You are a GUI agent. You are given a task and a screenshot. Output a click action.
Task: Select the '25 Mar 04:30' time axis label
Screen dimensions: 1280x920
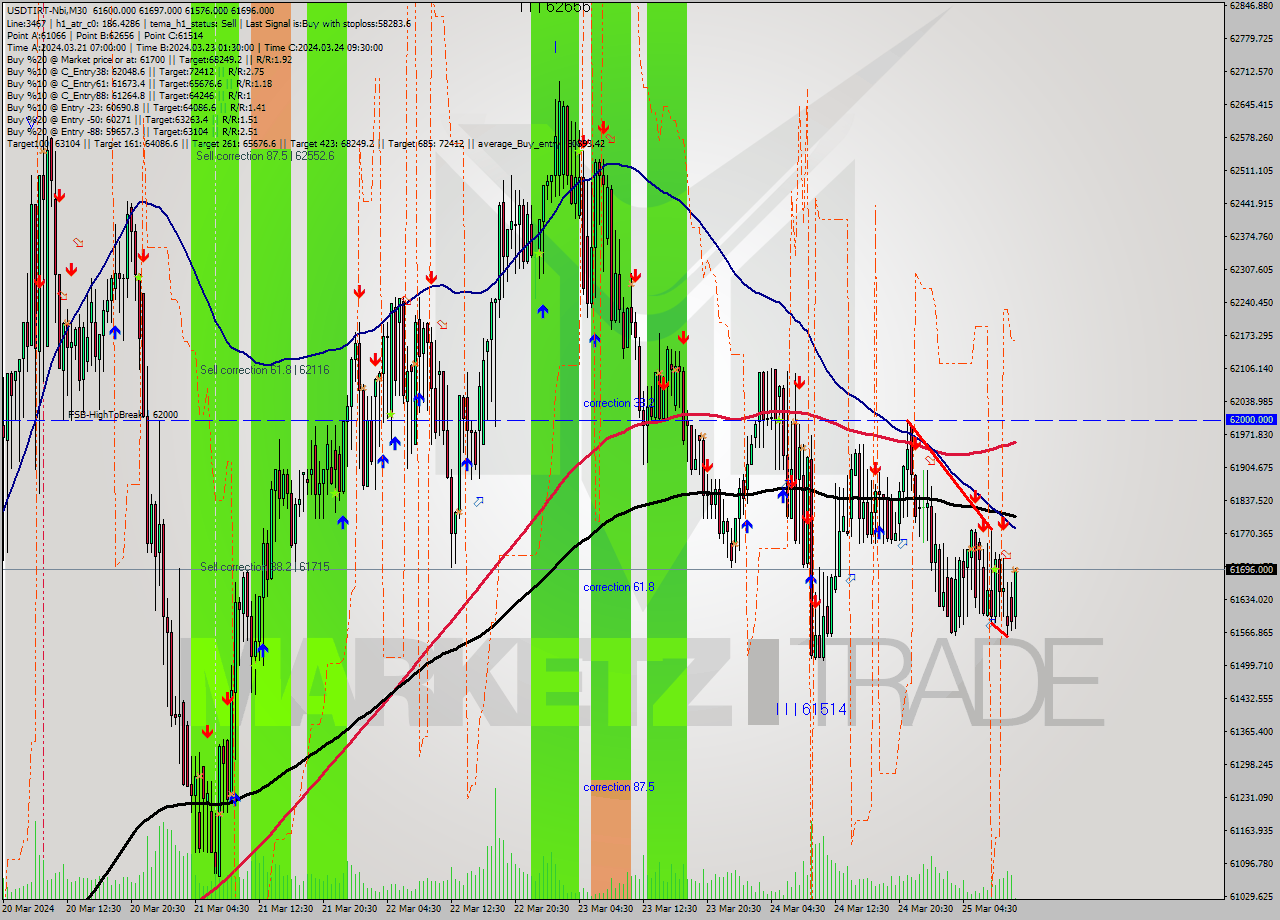tap(989, 909)
